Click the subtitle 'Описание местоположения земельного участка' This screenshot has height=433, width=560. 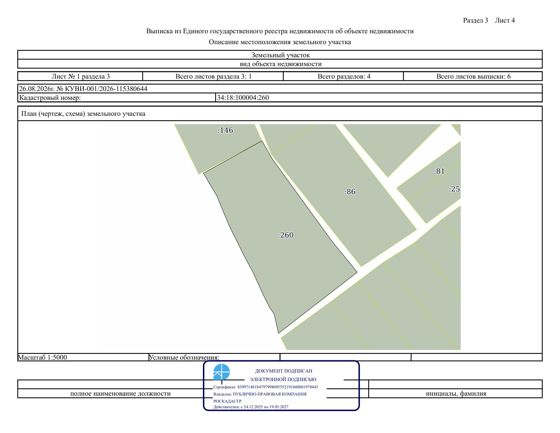point(280,42)
